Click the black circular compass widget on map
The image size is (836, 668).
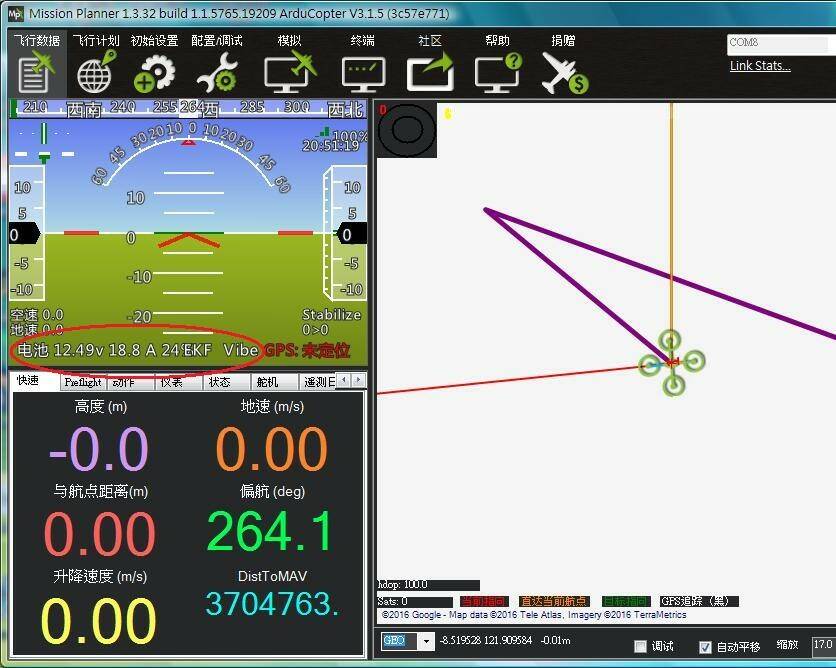click(x=407, y=130)
